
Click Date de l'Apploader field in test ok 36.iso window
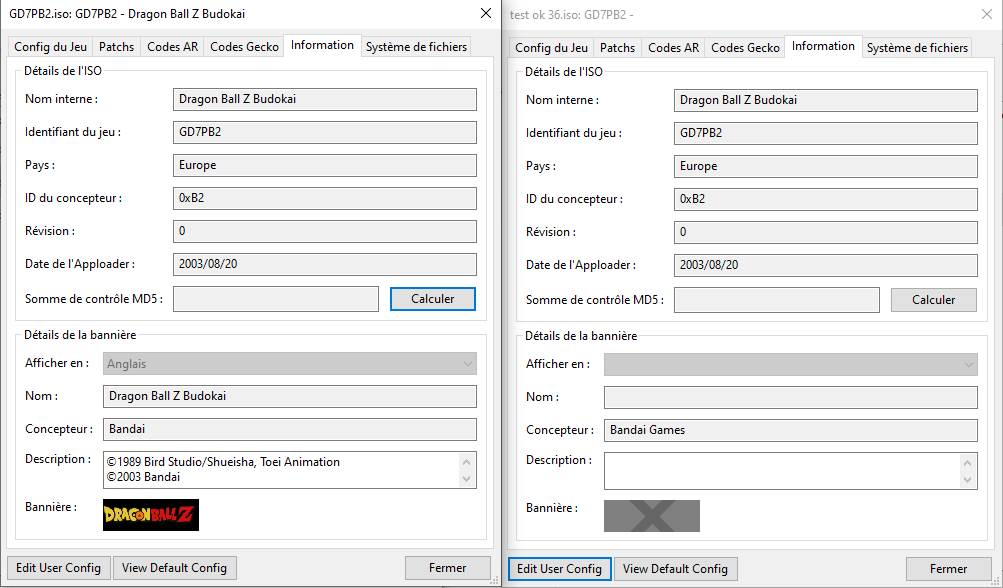click(825, 266)
